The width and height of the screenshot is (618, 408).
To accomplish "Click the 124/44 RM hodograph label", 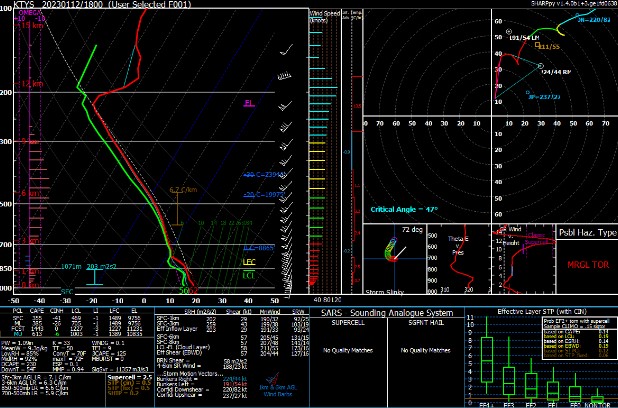I will coord(556,72).
